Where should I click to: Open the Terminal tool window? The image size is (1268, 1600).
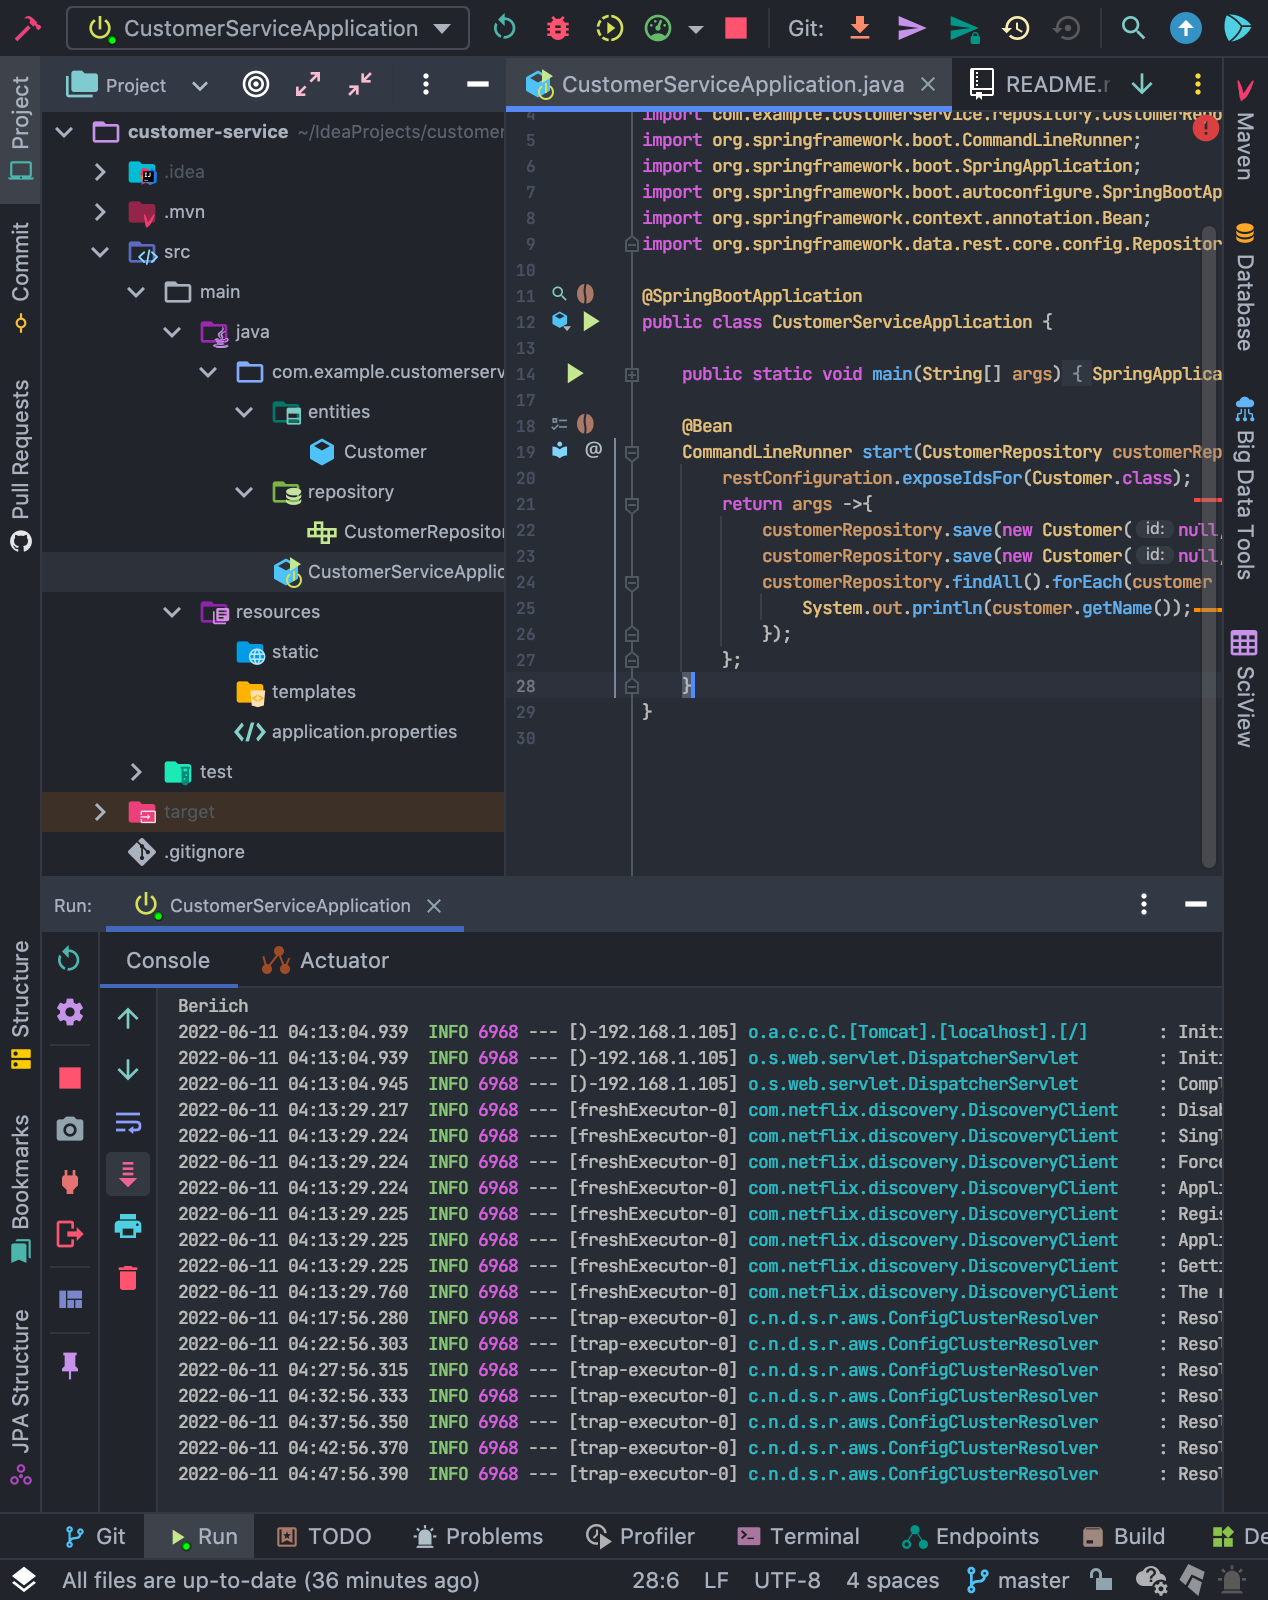798,1536
